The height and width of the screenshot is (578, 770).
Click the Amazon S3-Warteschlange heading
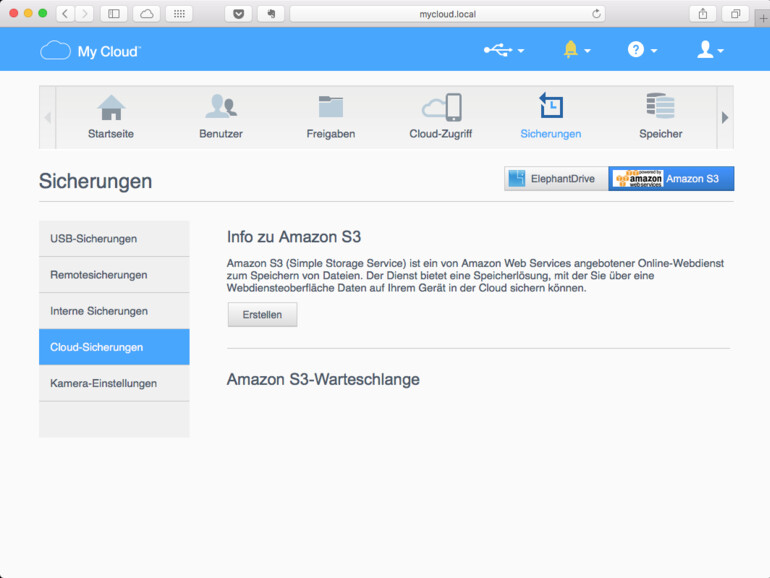point(323,379)
